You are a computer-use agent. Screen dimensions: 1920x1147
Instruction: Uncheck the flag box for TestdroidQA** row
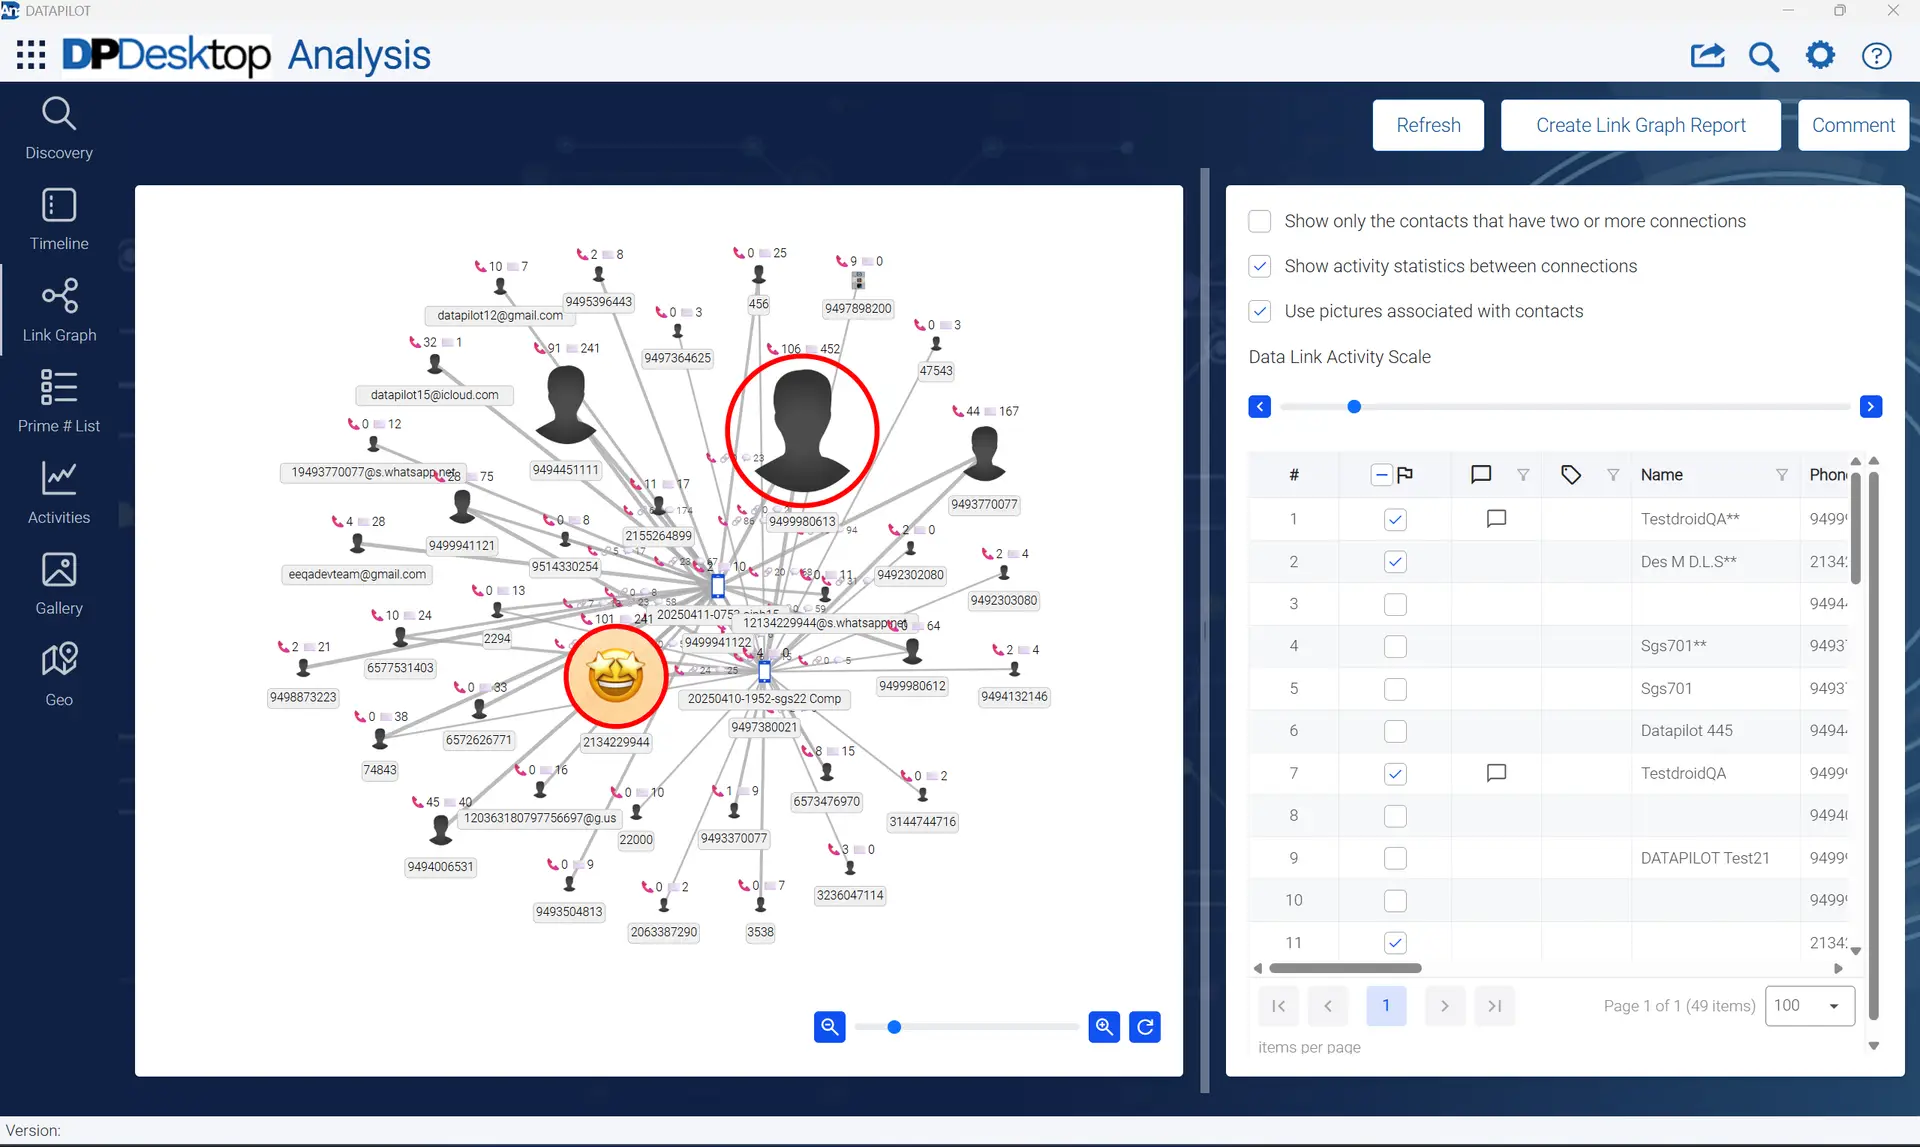(x=1395, y=519)
